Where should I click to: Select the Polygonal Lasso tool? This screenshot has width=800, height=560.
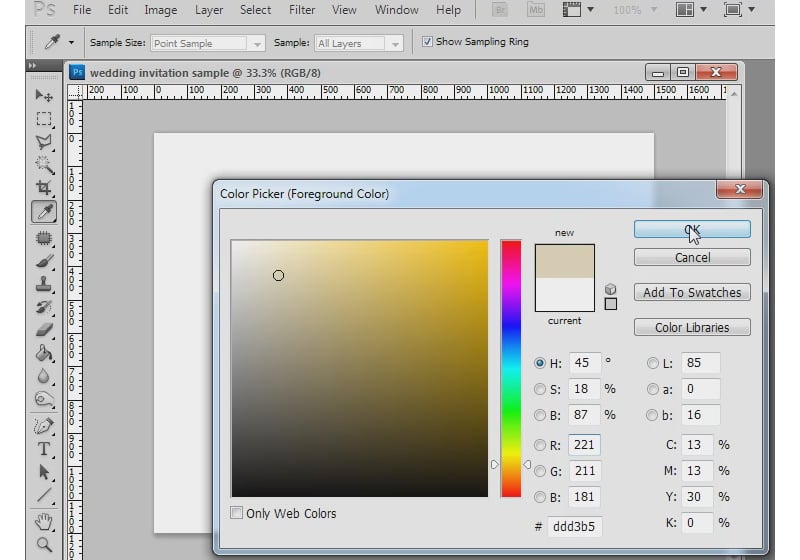click(x=44, y=142)
